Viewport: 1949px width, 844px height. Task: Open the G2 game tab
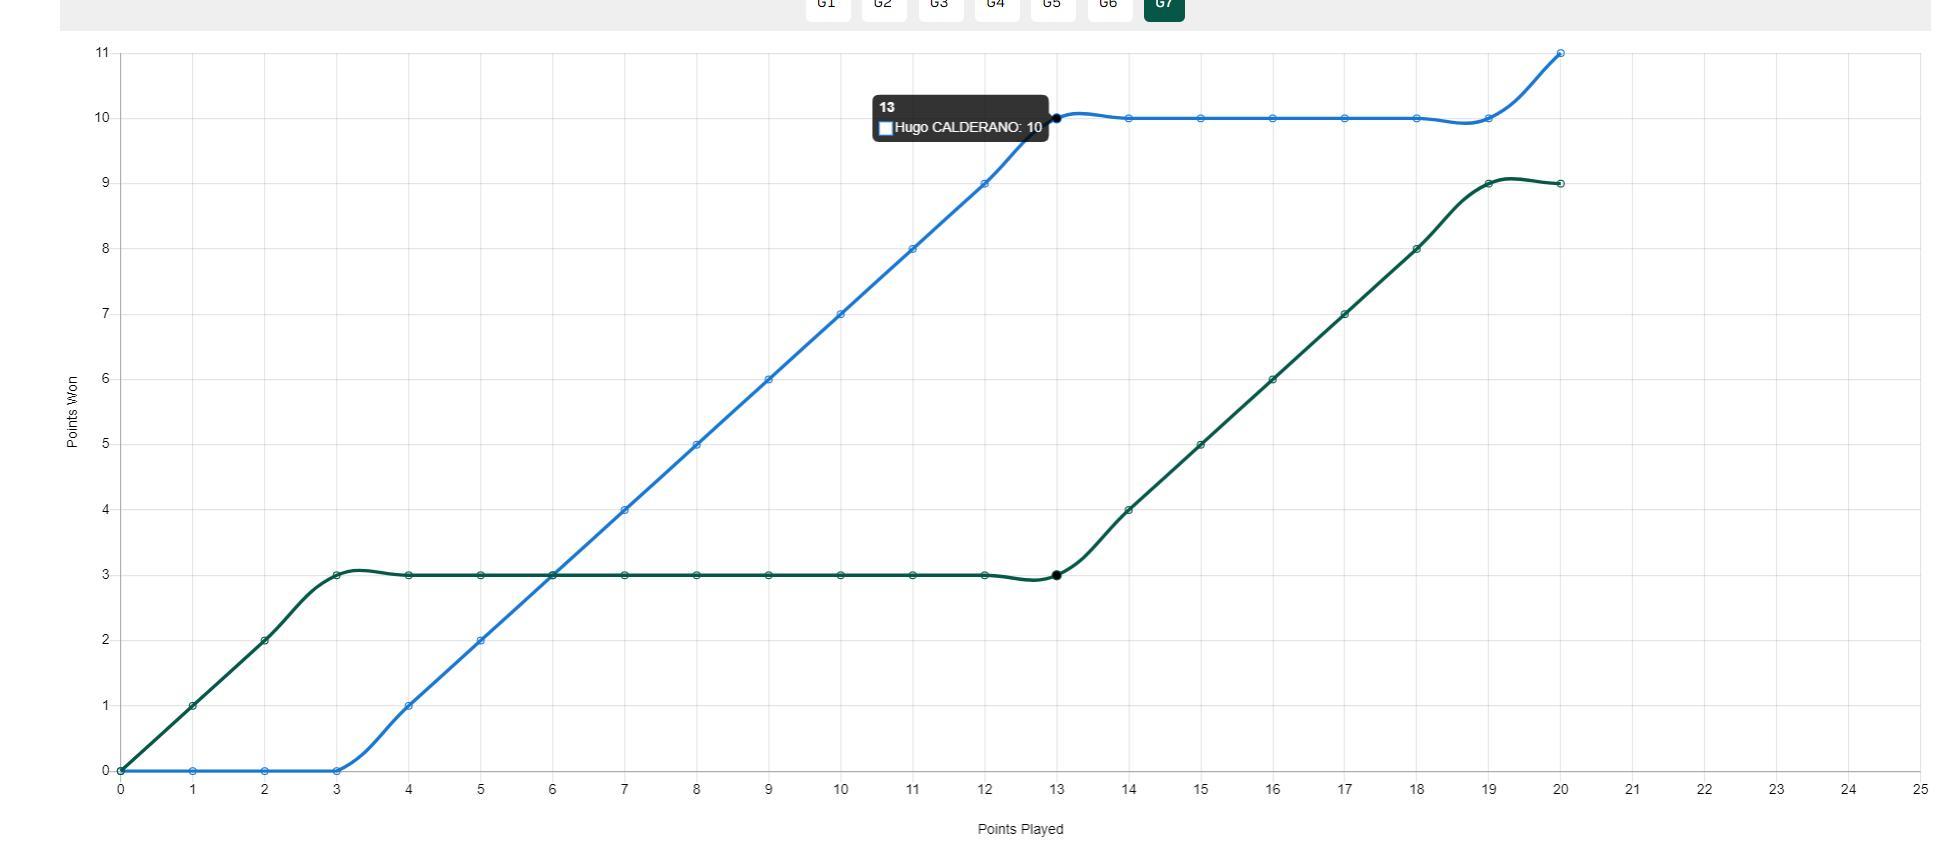click(x=883, y=6)
